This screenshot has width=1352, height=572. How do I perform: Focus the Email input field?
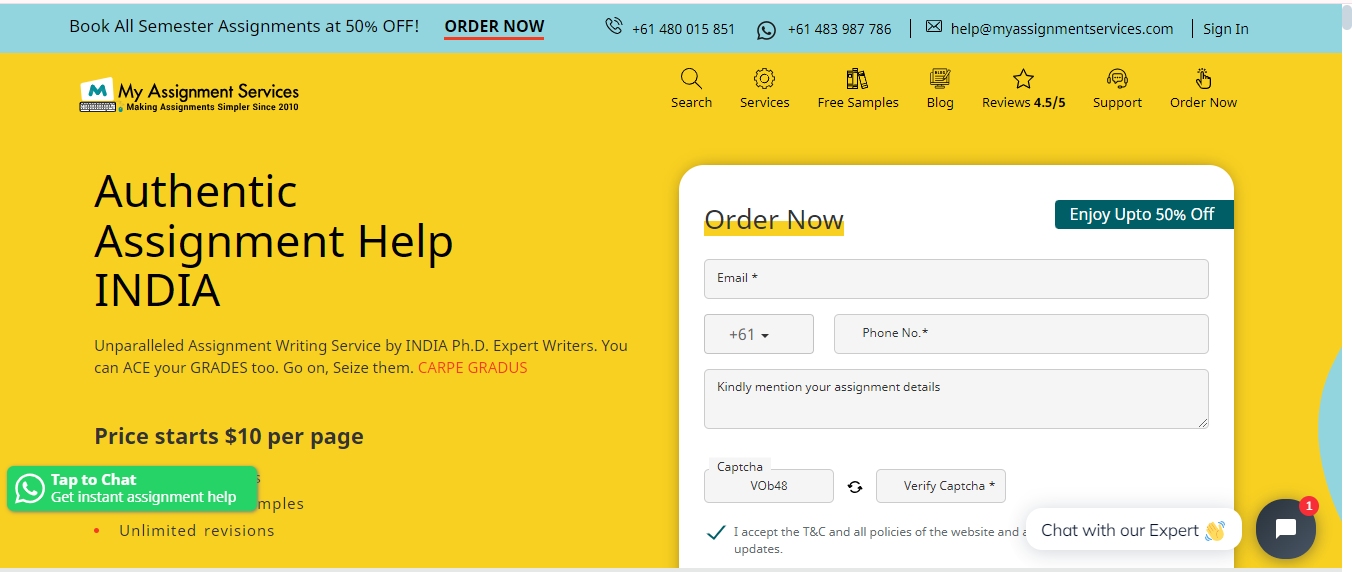[956, 279]
